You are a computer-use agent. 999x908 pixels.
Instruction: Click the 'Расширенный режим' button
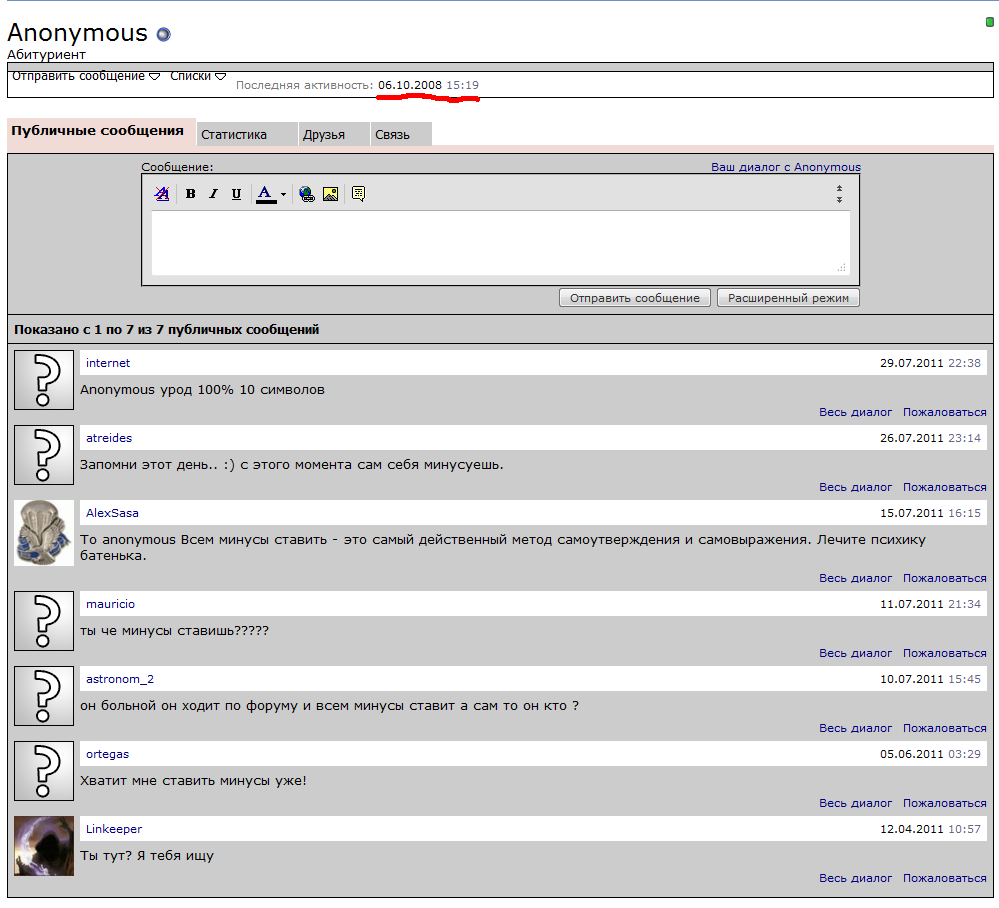click(788, 298)
